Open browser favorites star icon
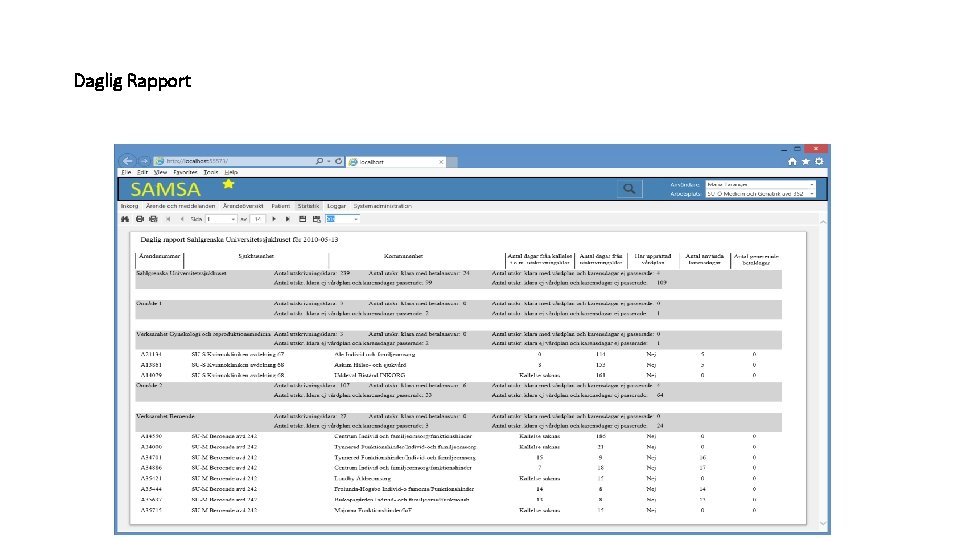This screenshot has width=960, height=540. [806, 162]
